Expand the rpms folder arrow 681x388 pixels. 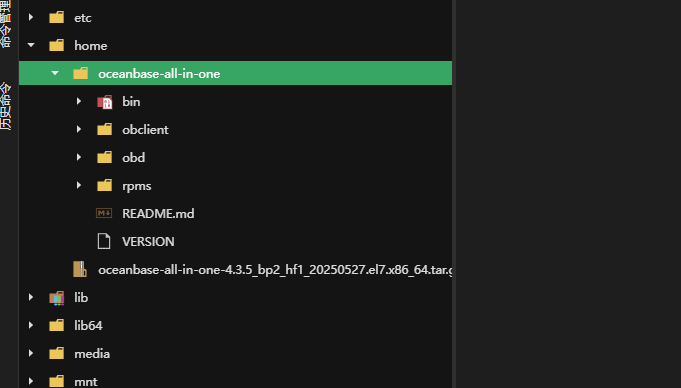(x=79, y=186)
